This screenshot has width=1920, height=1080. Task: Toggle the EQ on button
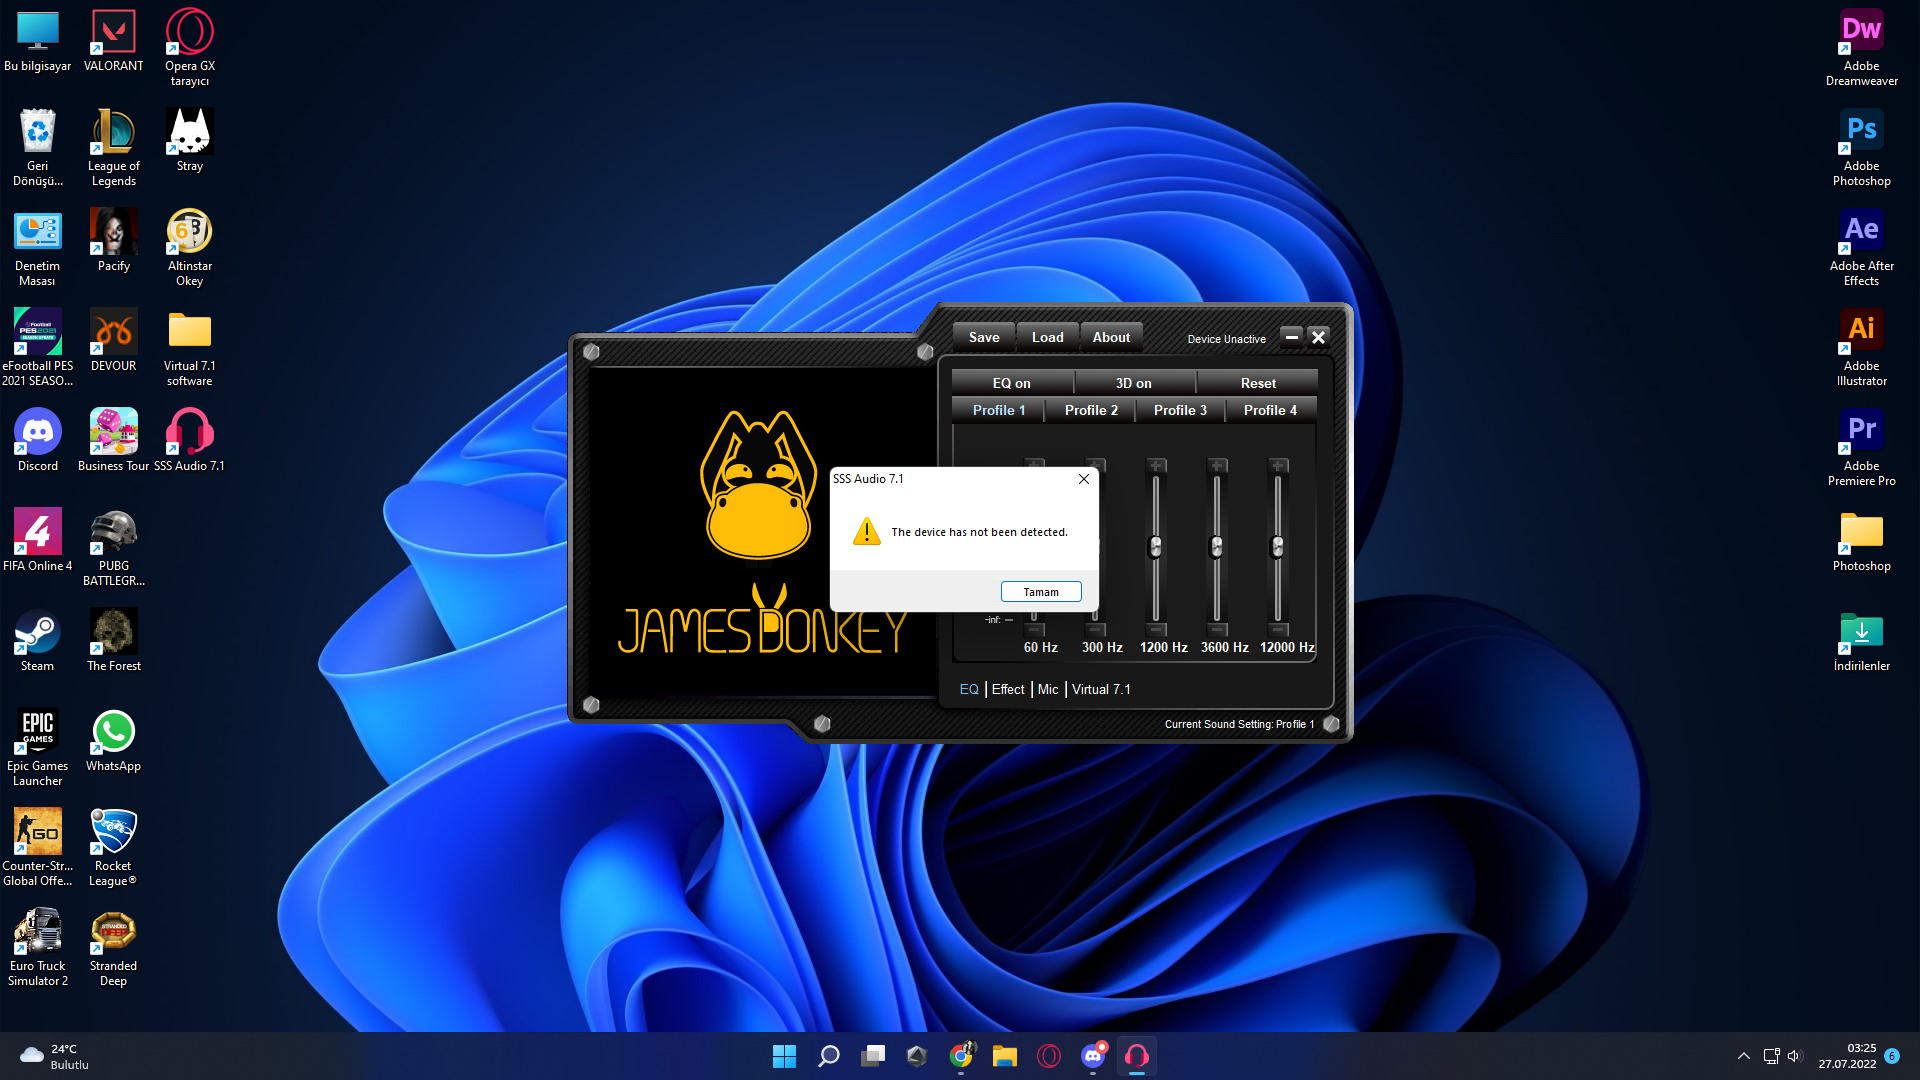pos(1011,383)
